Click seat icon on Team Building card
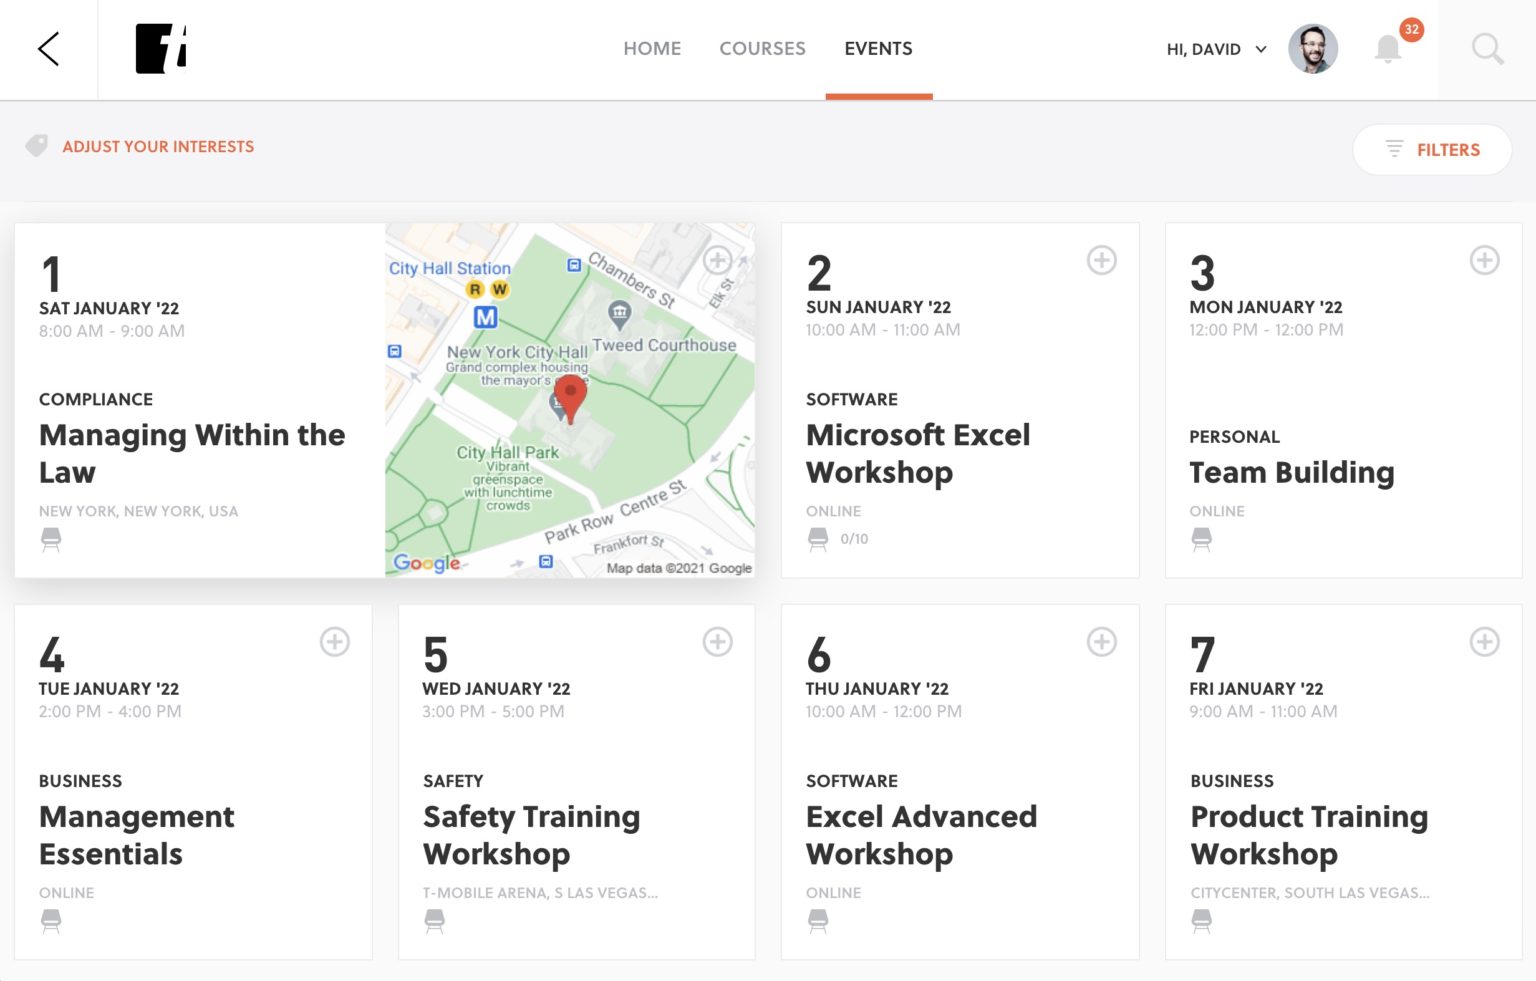 (x=1201, y=539)
